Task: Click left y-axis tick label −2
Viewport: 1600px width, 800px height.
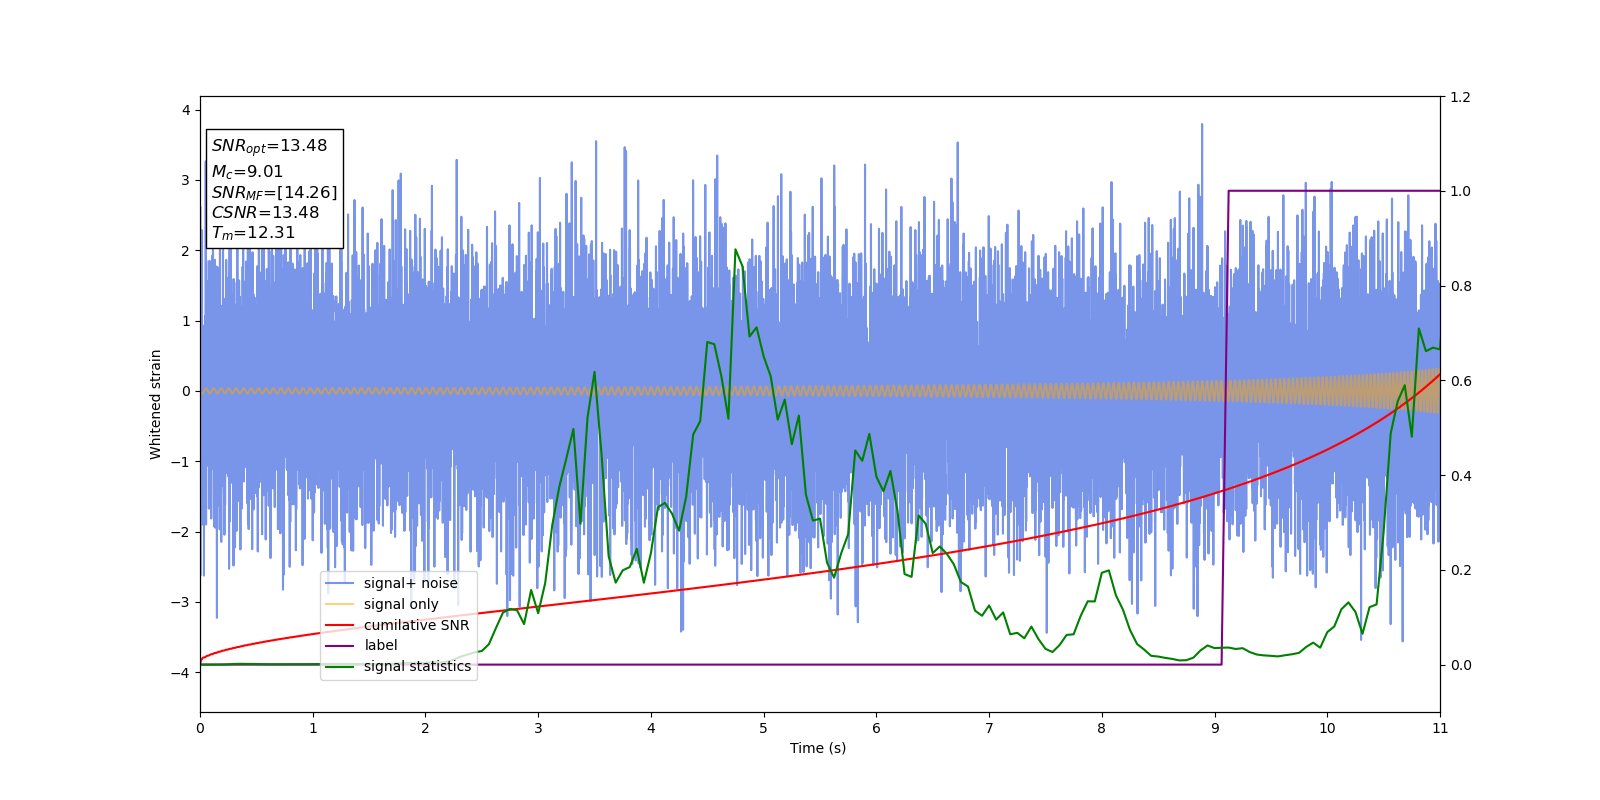Action: pyautogui.click(x=181, y=532)
